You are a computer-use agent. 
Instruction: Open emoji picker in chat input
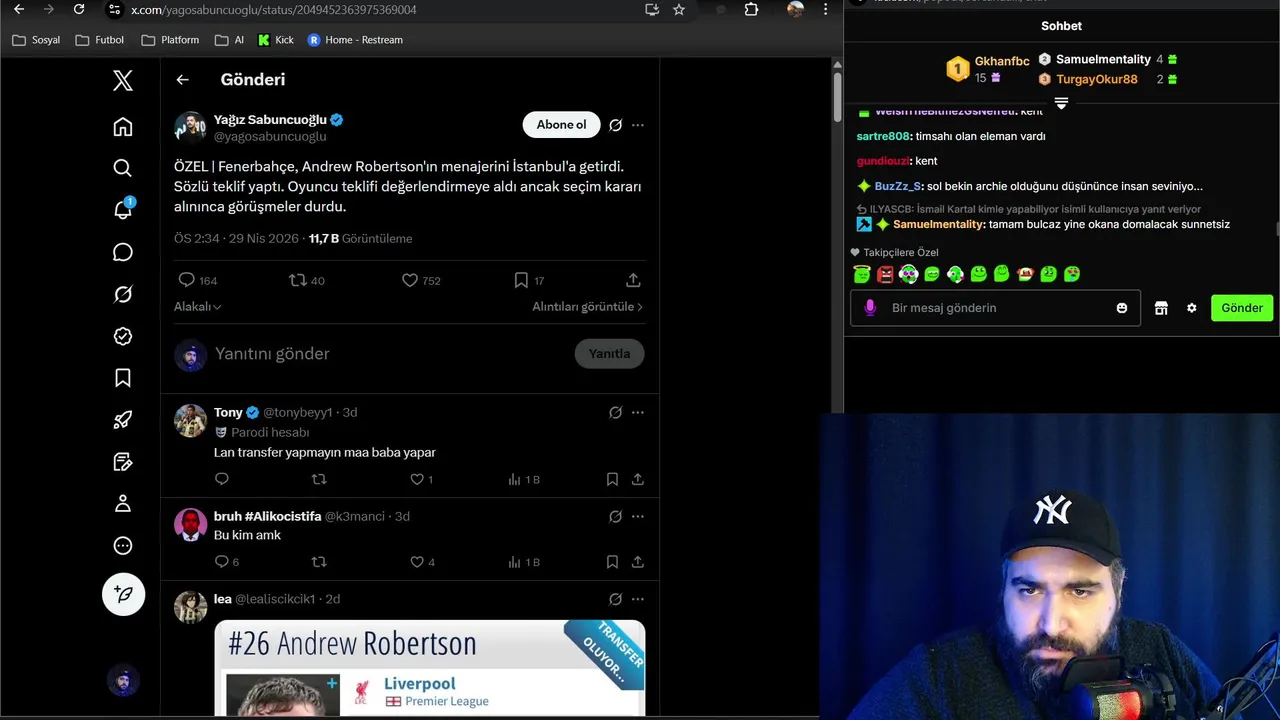pyautogui.click(x=1122, y=308)
